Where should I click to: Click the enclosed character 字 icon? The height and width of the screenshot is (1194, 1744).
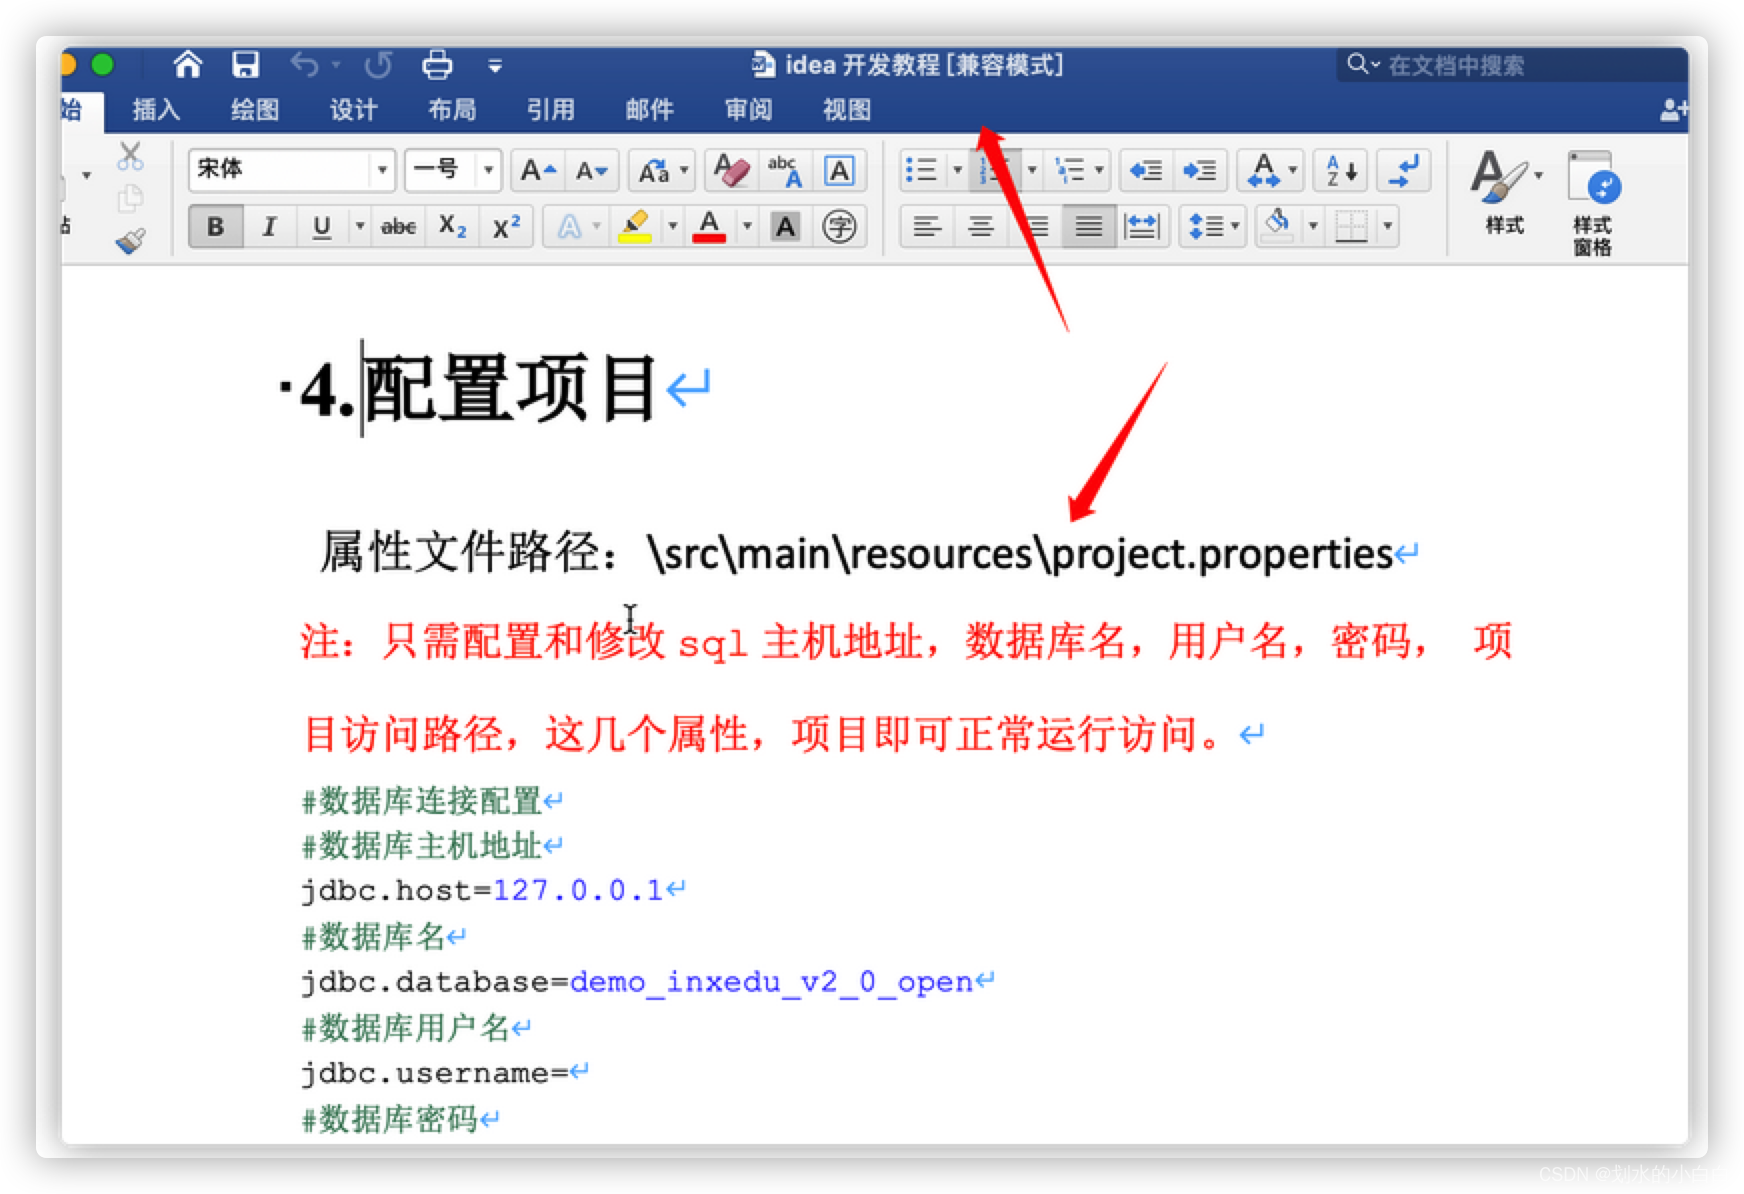point(839,227)
